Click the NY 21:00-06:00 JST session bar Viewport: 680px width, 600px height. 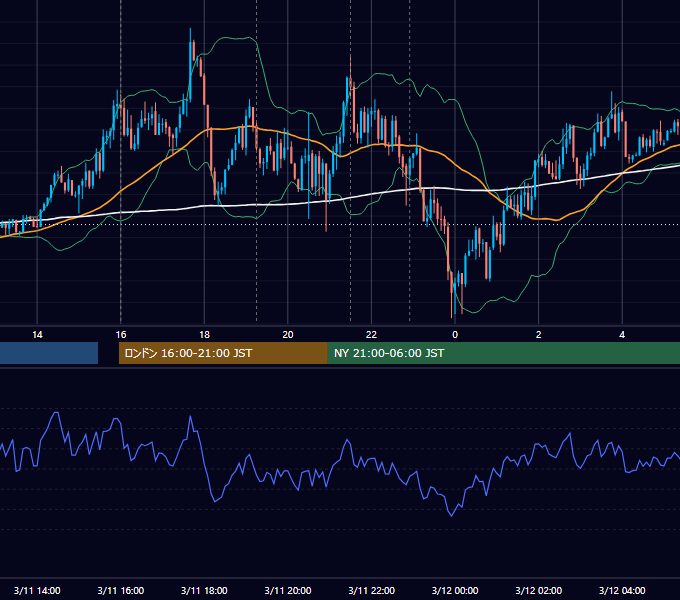[504, 353]
